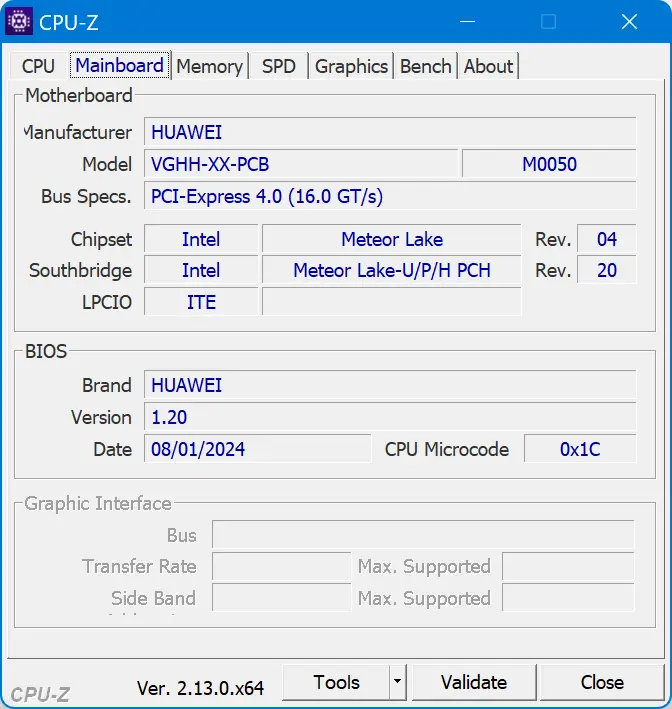Click the Ver. 2.13.0.x64 version text
The width and height of the screenshot is (672, 709).
pyautogui.click(x=200, y=688)
